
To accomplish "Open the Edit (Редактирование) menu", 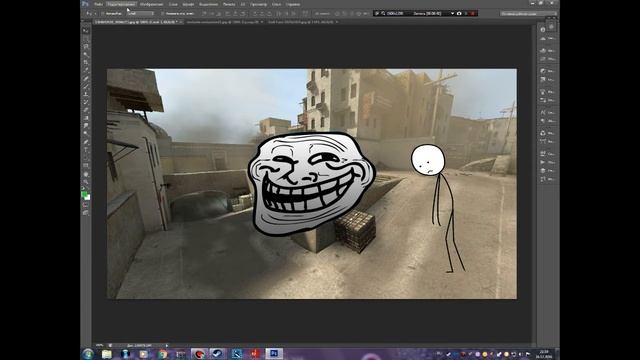I will 121,4.
